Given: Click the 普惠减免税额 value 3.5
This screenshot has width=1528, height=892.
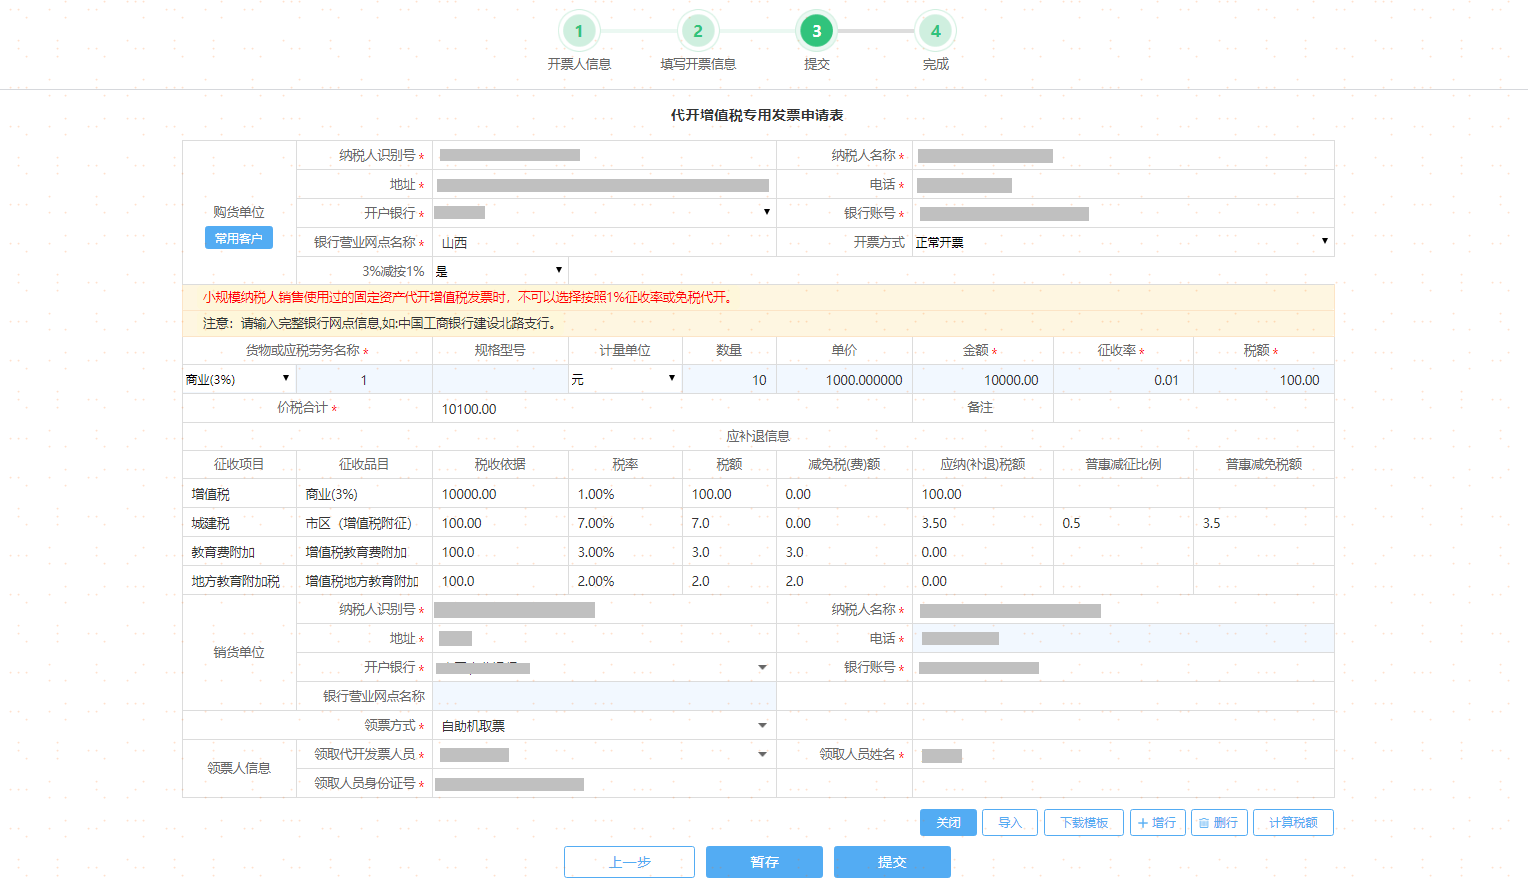Looking at the screenshot, I should click(1211, 523).
